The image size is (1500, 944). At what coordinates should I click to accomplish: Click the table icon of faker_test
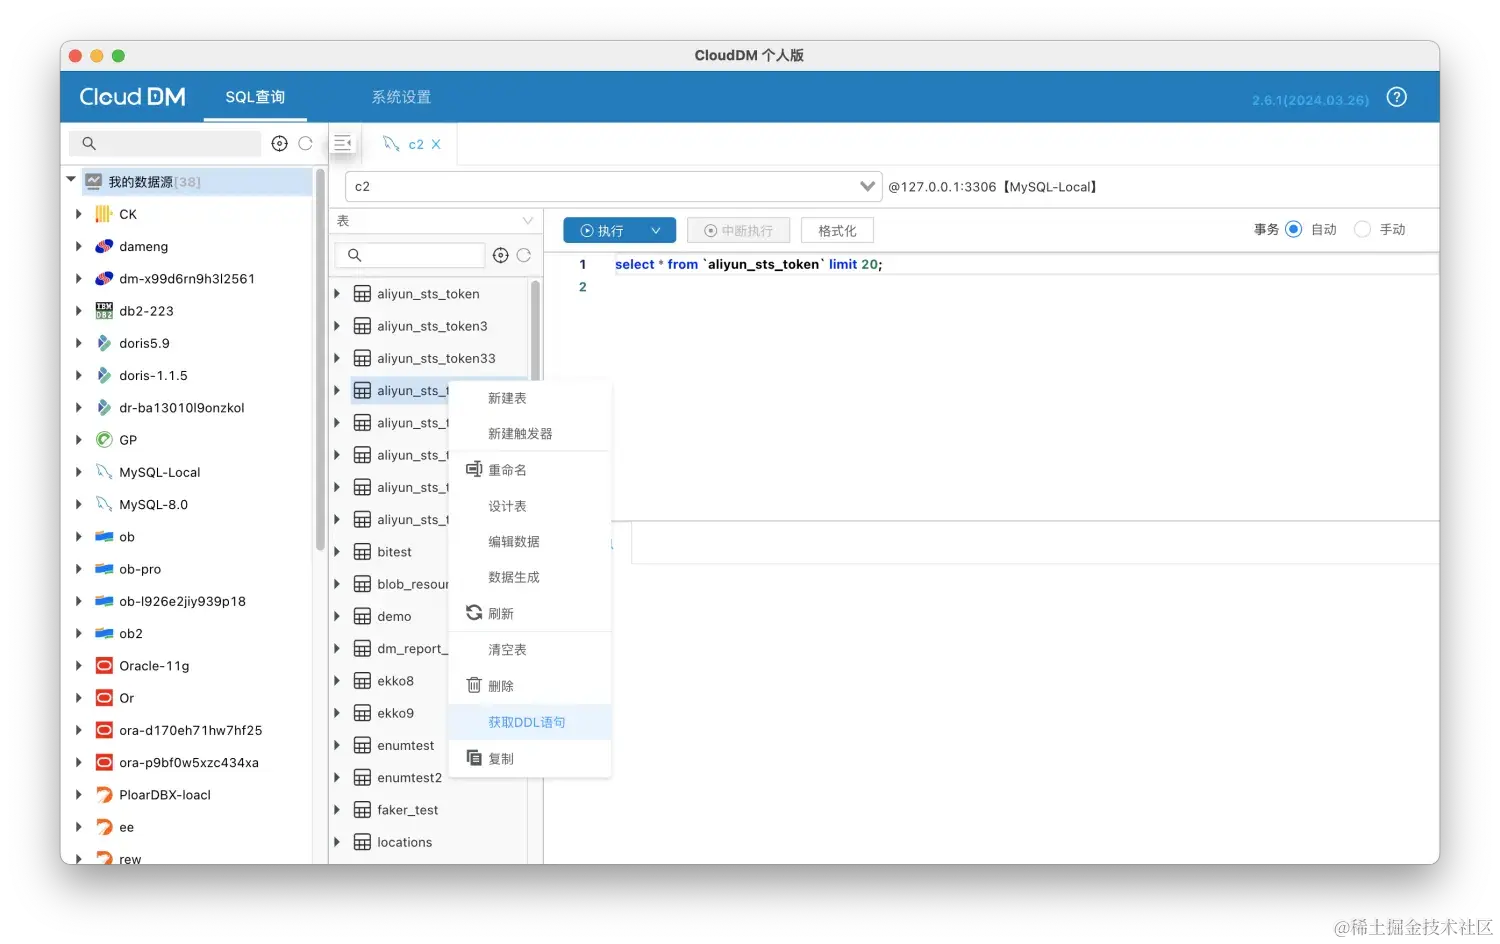[362, 810]
